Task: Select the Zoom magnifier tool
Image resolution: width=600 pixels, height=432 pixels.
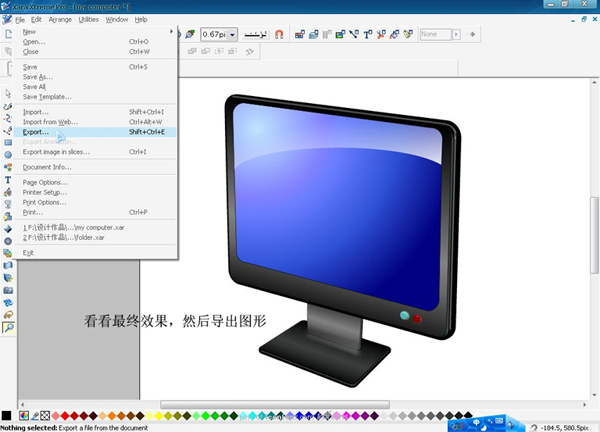Action: (x=8, y=328)
